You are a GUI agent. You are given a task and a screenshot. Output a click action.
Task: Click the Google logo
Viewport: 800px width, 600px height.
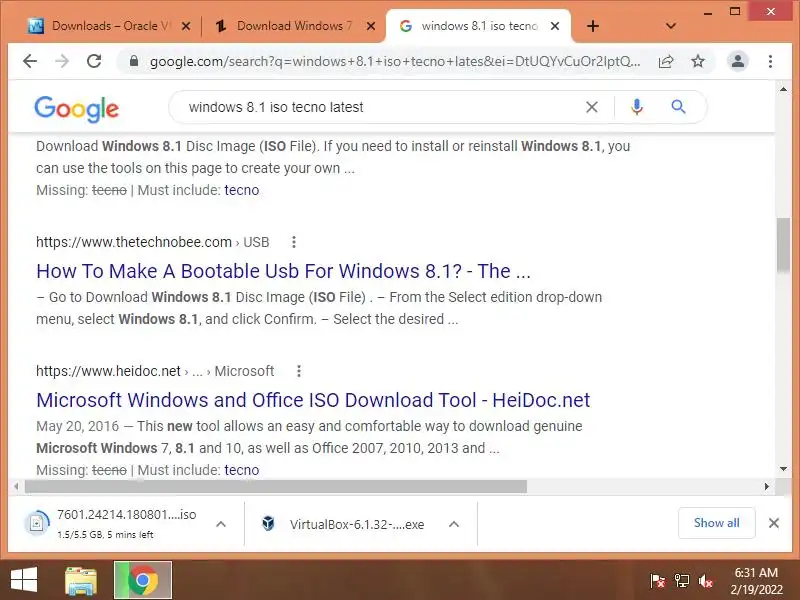point(77,109)
